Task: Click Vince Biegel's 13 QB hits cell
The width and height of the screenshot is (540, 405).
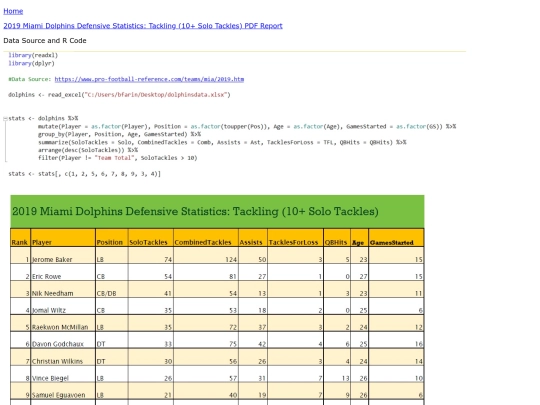Action: pos(337,374)
